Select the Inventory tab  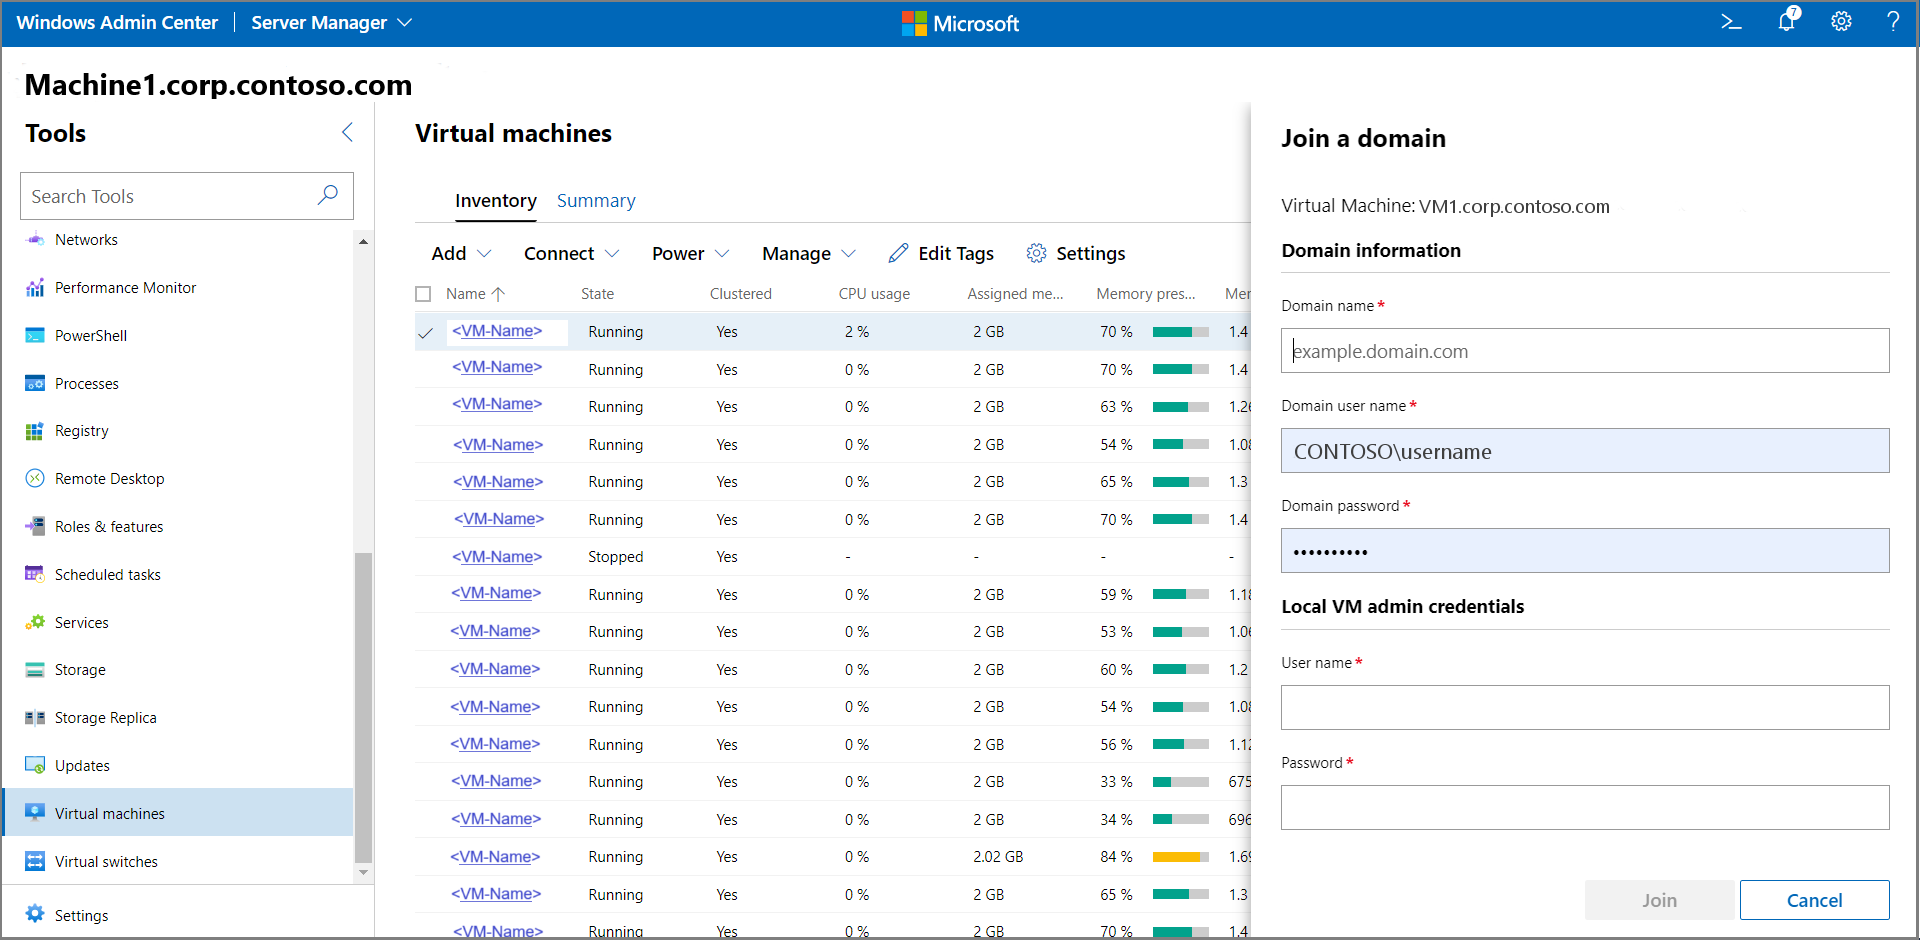(495, 201)
